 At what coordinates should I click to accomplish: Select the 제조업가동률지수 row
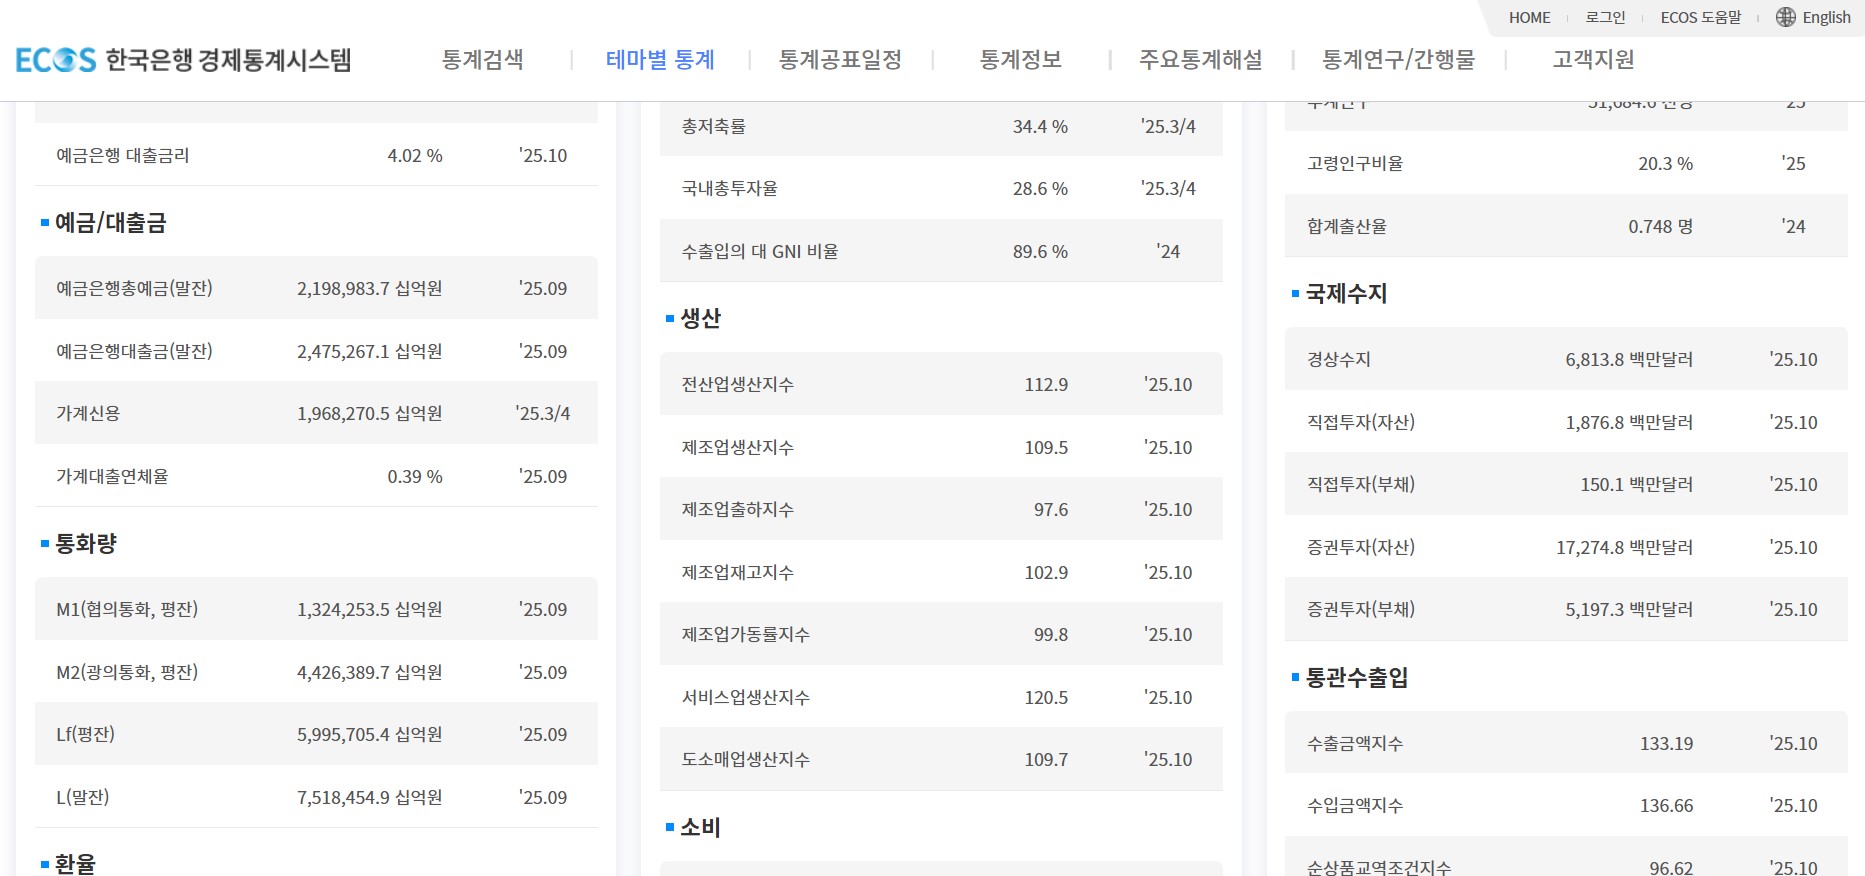click(941, 634)
